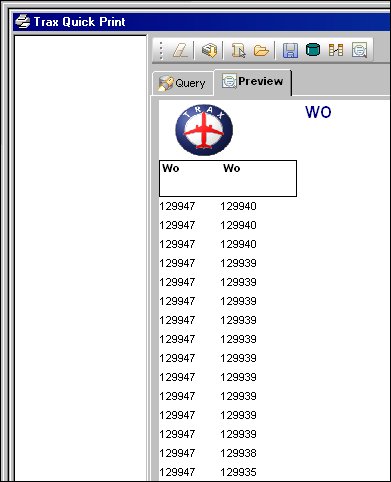Save with the blue floppy disk icon

[x=290, y=51]
